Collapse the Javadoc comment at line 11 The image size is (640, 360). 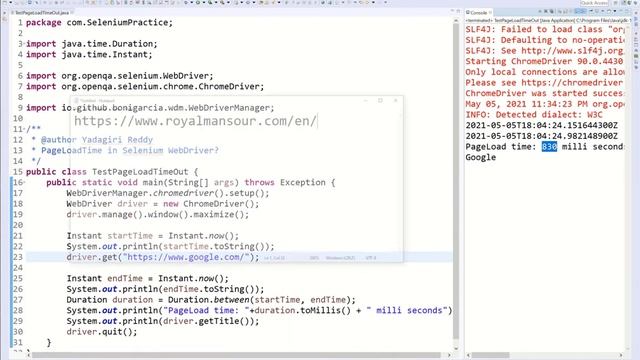tap(24, 129)
